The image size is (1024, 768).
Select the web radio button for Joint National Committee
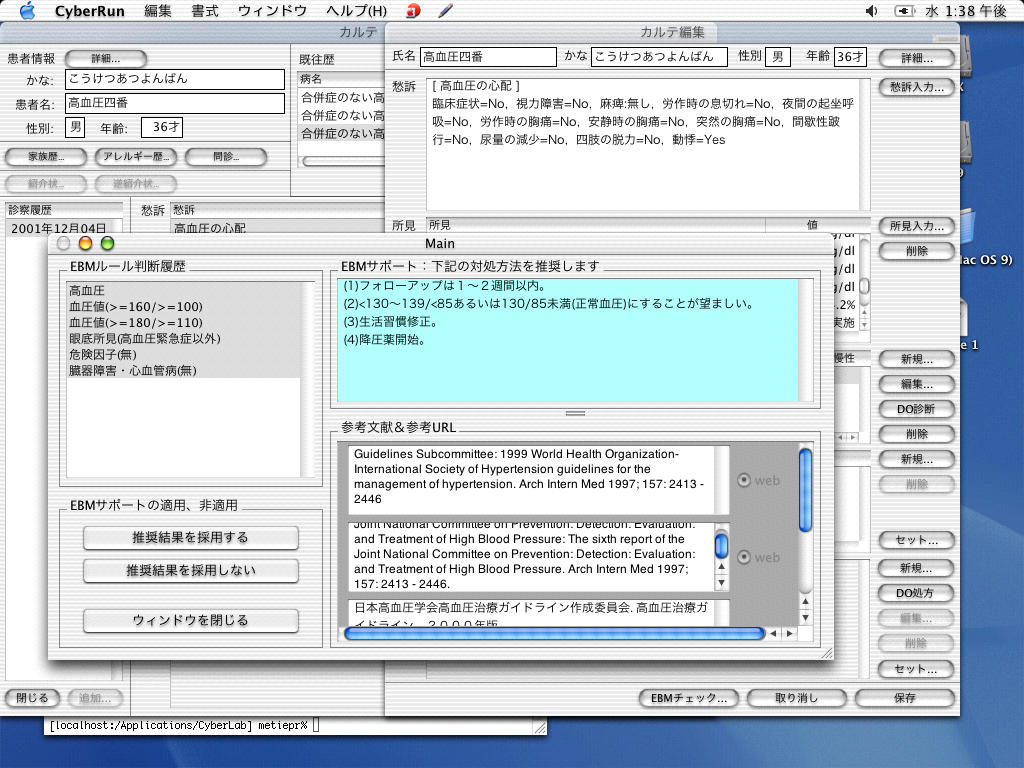pos(743,557)
